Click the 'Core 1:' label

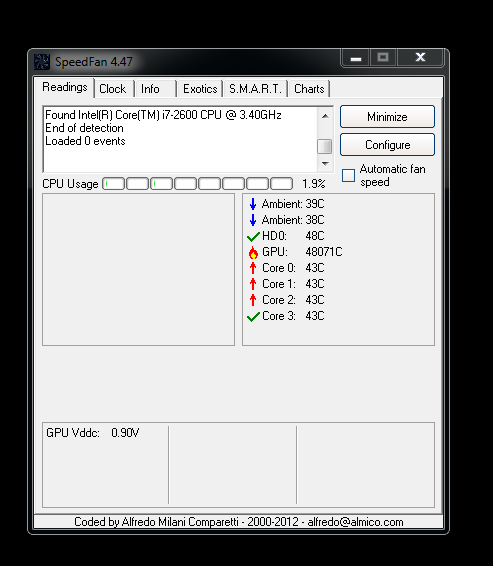(279, 284)
